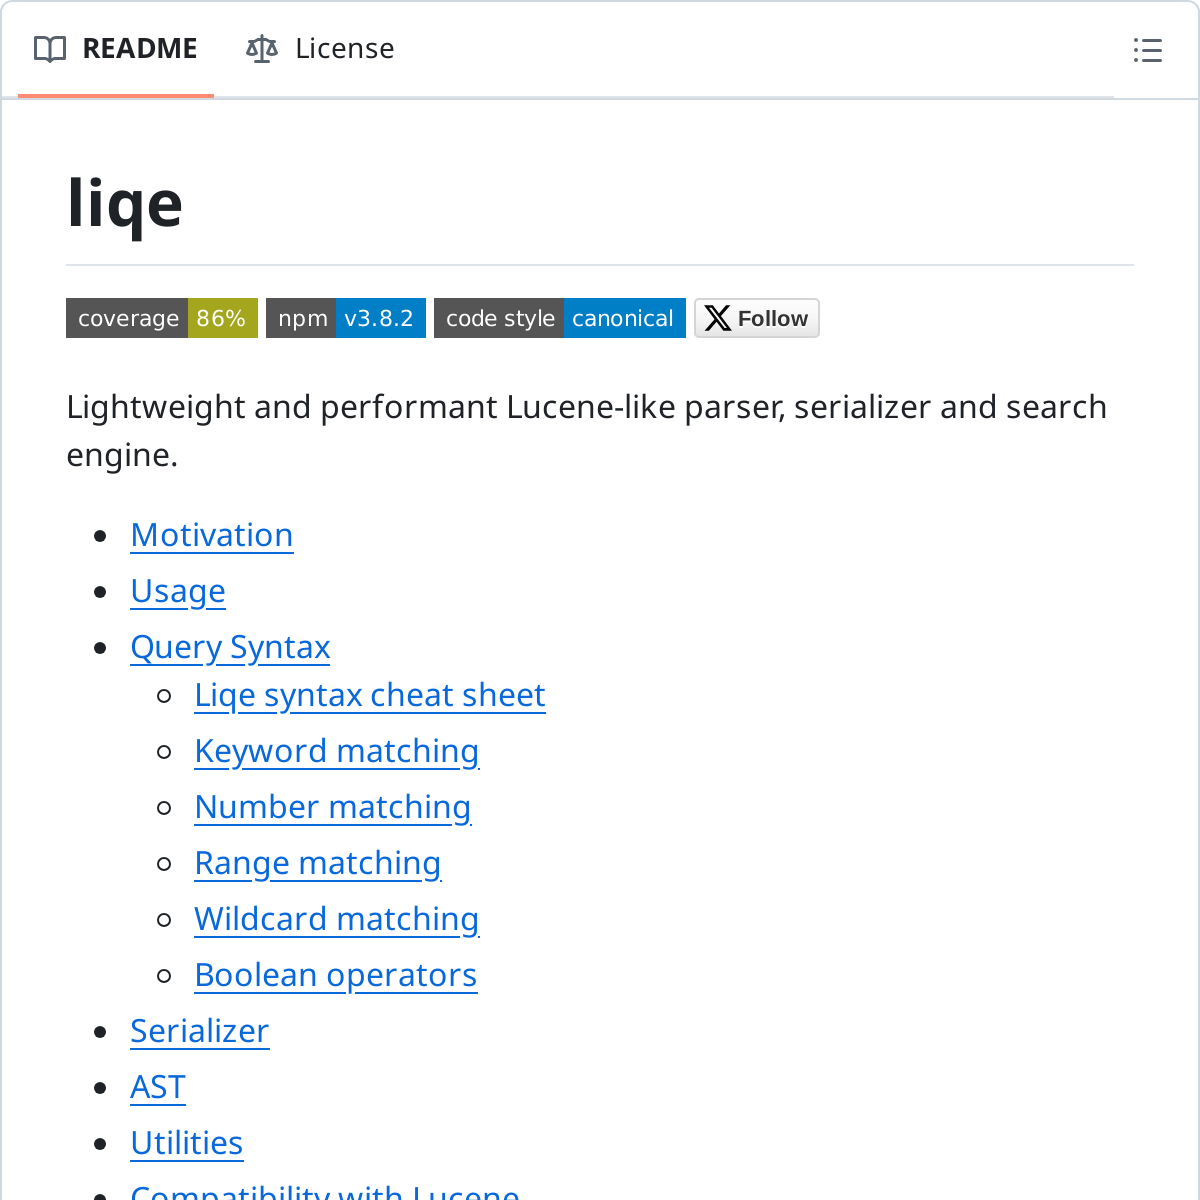Click the code style canonical badge

pyautogui.click(x=560, y=318)
